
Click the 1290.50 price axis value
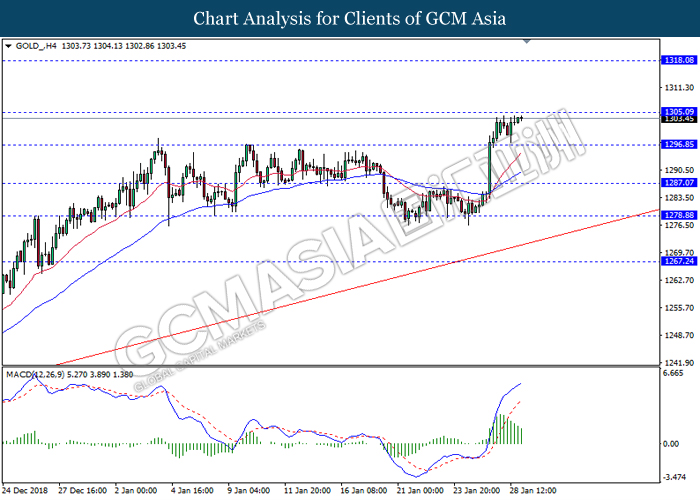(679, 170)
